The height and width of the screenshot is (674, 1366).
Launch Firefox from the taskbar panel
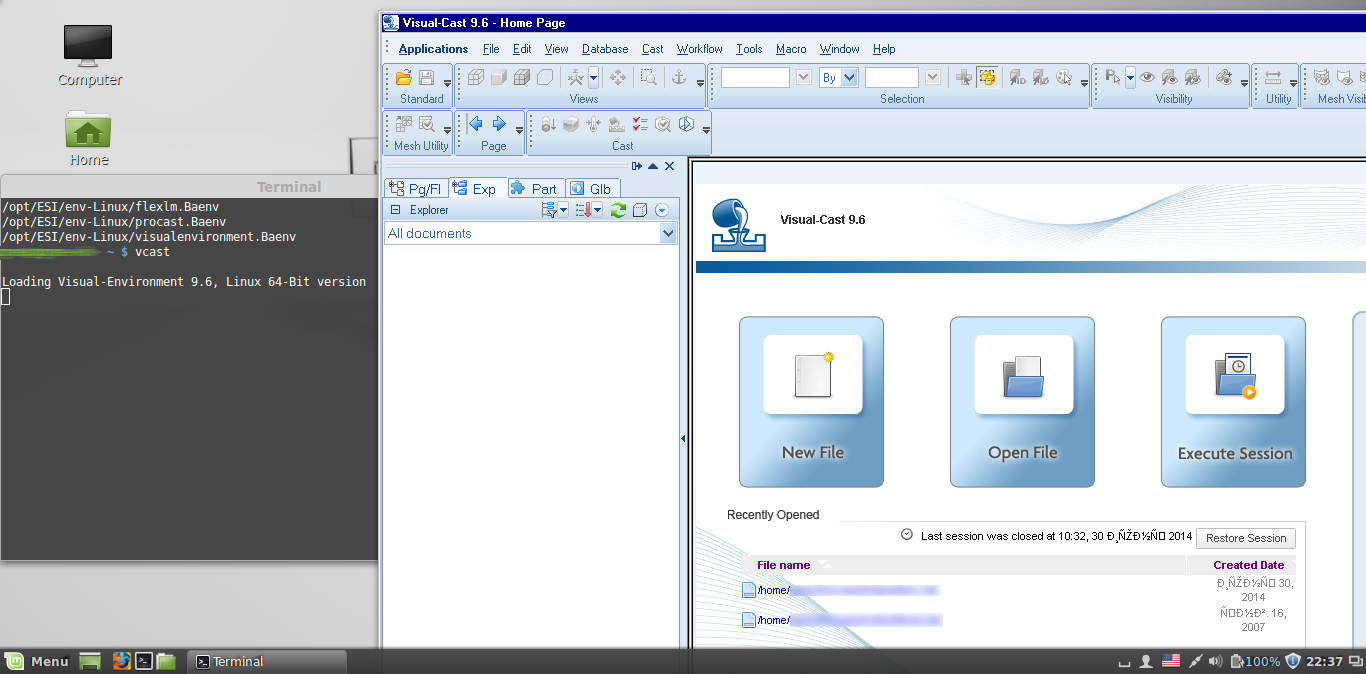(x=121, y=661)
